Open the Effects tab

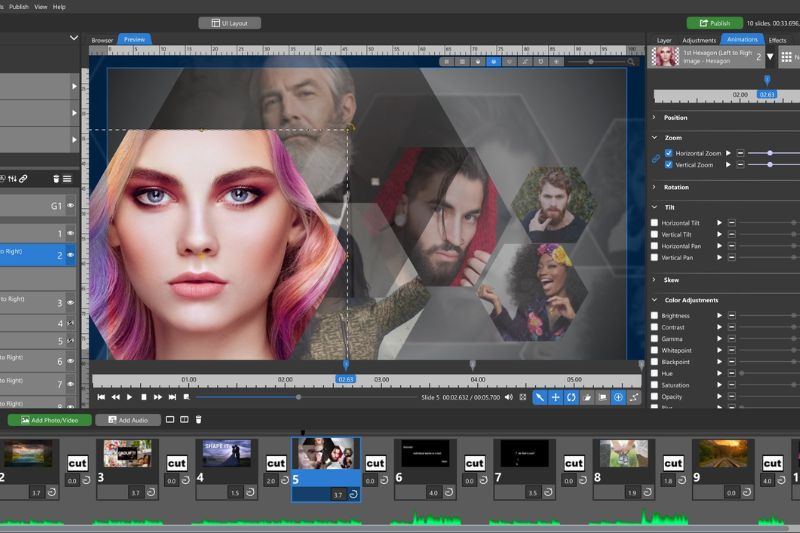click(x=778, y=40)
